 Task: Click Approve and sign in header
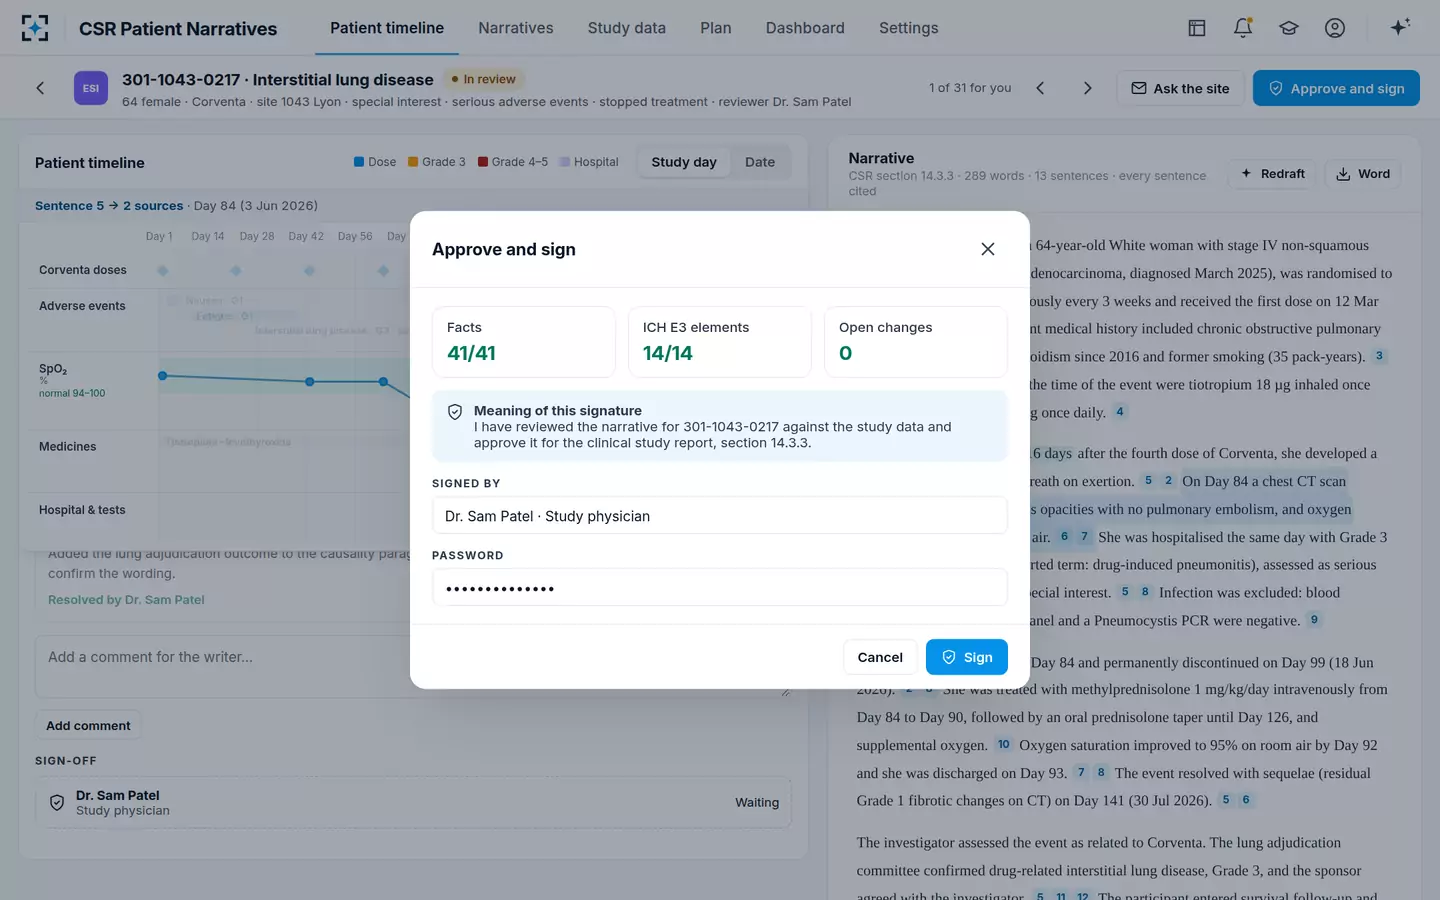[1336, 88]
